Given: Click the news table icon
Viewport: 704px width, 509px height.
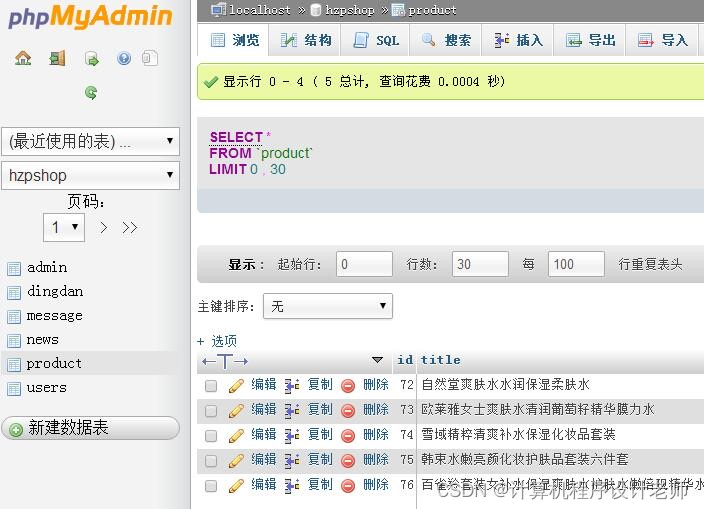Looking at the screenshot, I should coord(14,341).
